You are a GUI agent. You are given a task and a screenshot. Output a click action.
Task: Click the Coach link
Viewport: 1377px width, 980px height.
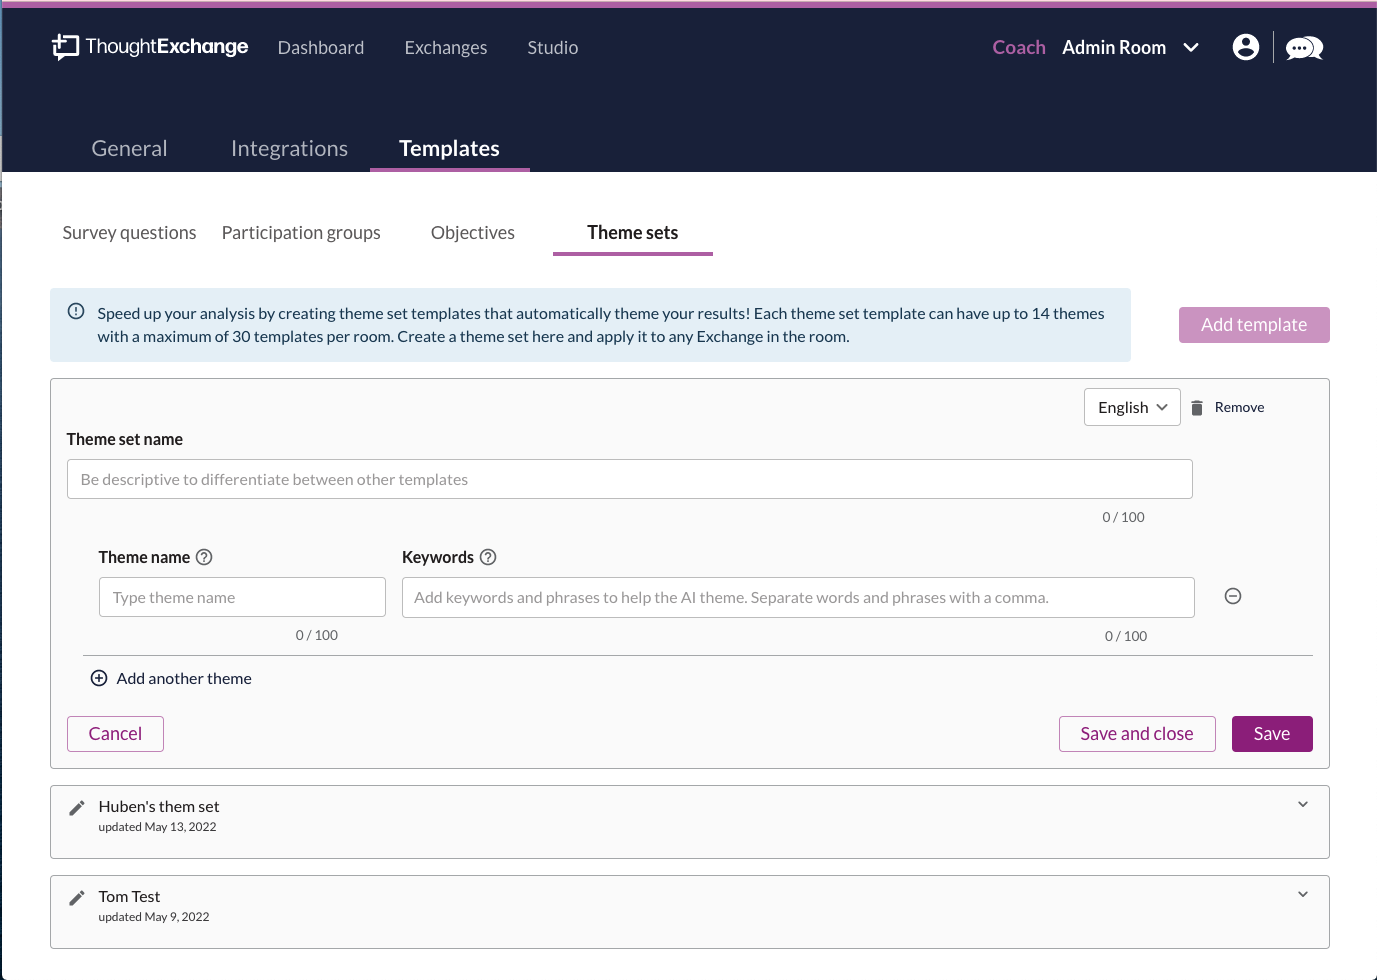tap(1019, 47)
